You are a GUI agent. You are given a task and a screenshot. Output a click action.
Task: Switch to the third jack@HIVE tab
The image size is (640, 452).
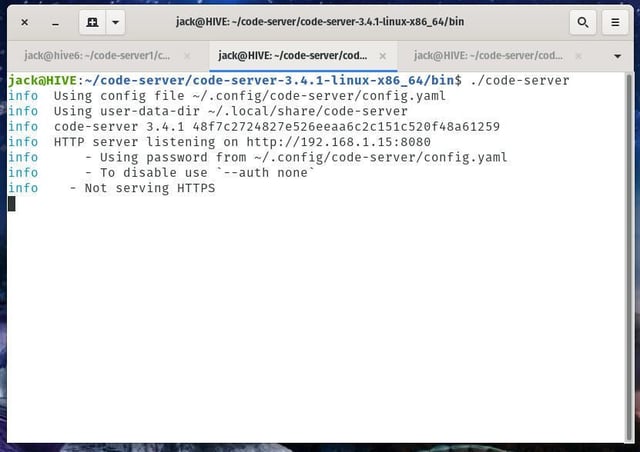pos(488,56)
